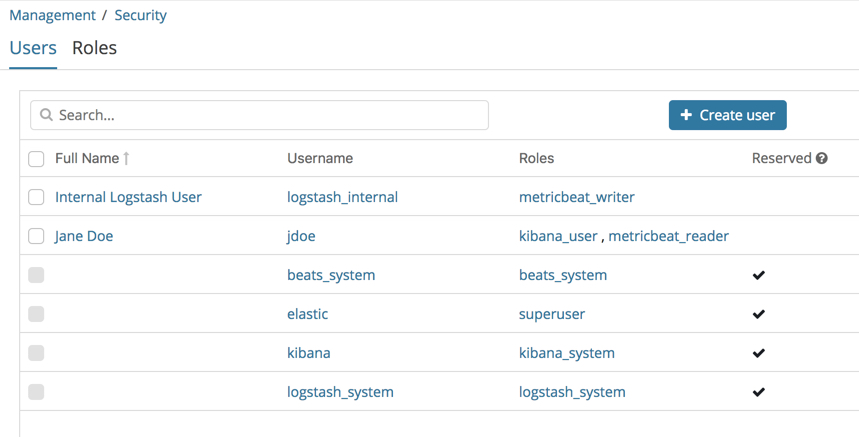Check the Internal Logstash User row checkbox
This screenshot has width=859, height=437.
(36, 197)
